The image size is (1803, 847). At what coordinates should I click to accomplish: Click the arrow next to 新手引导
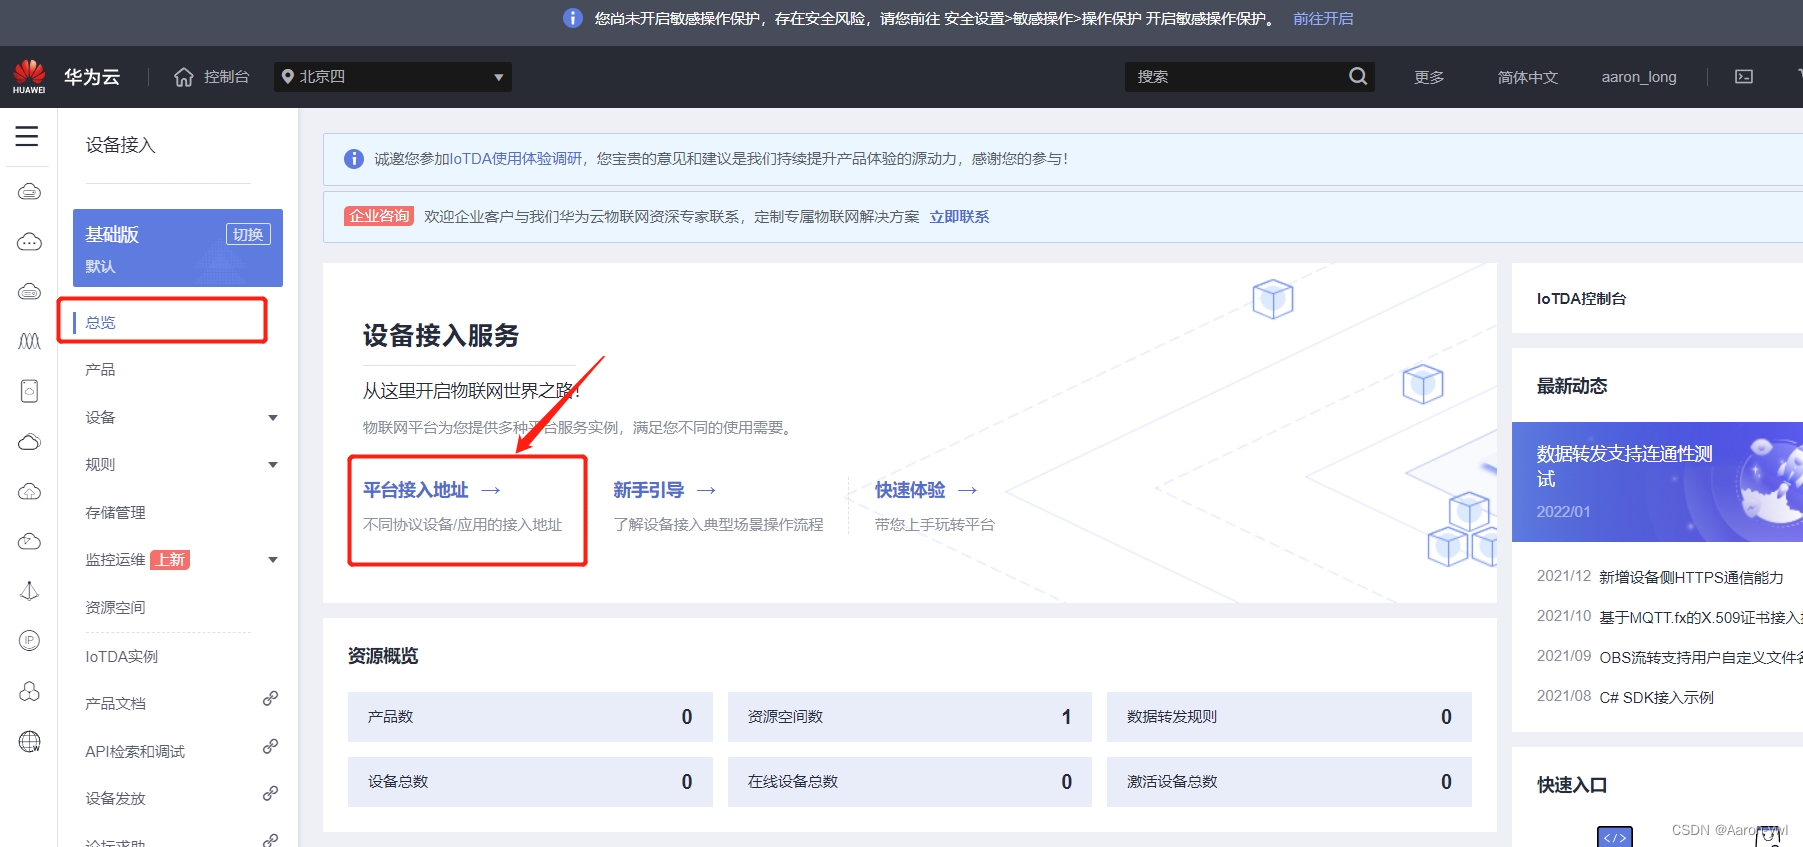pos(706,490)
